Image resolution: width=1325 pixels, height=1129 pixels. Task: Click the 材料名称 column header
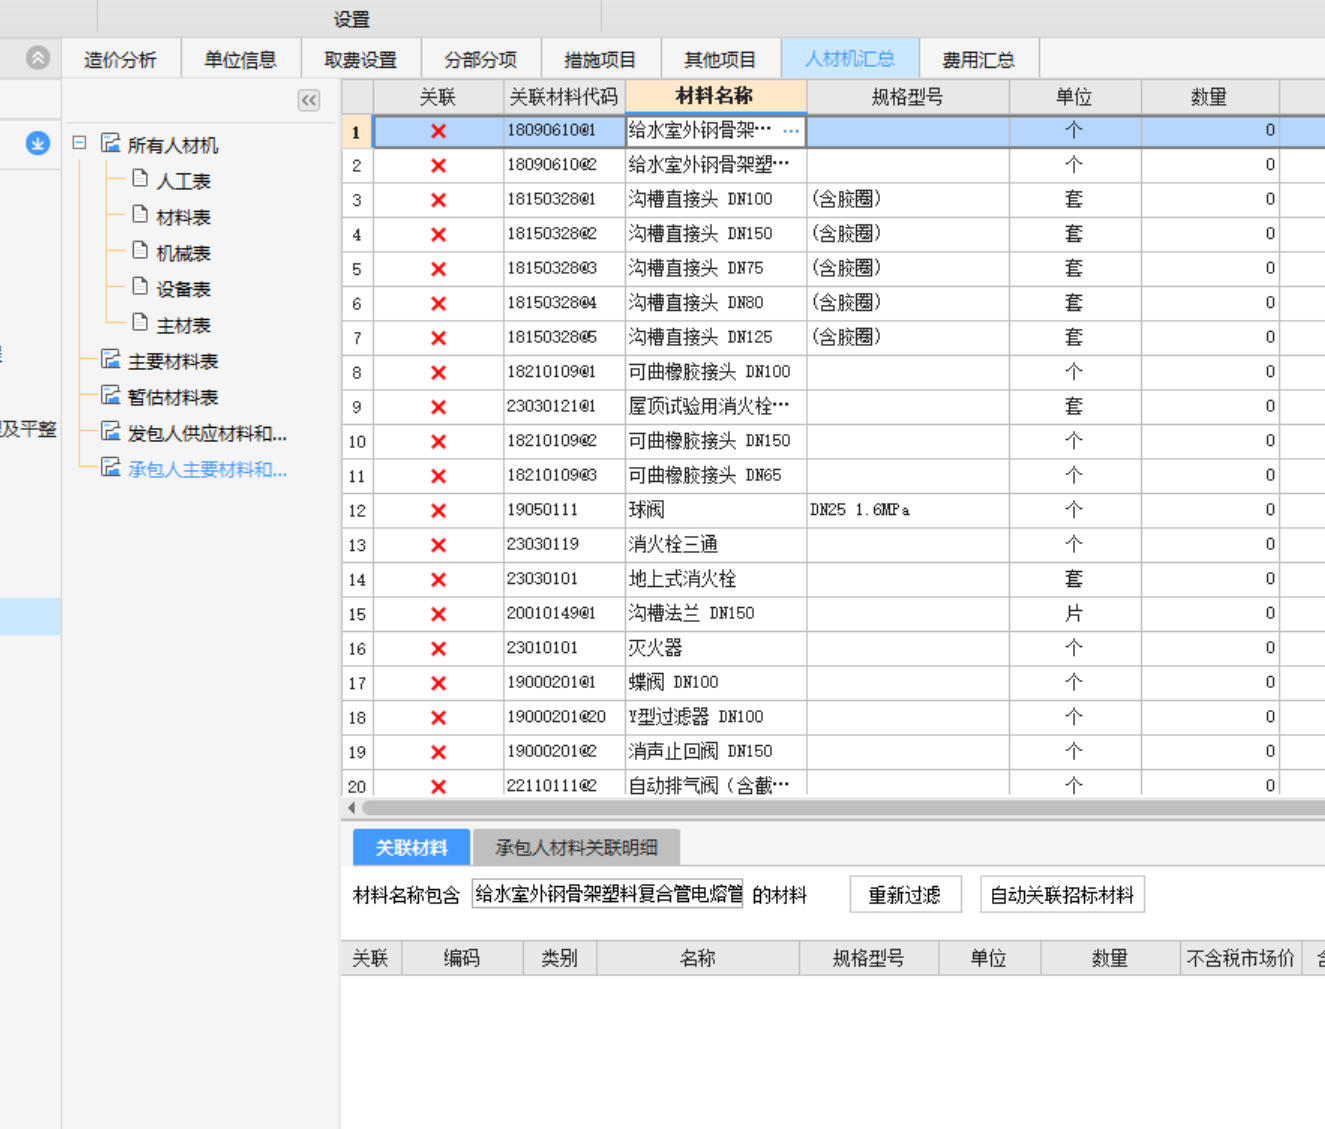(715, 96)
